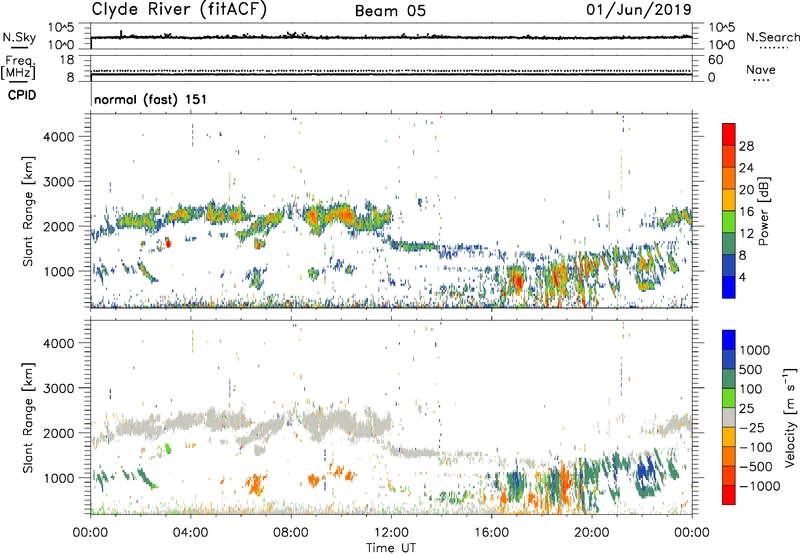
Task: Click the 08:00 time axis label
Action: tap(291, 533)
